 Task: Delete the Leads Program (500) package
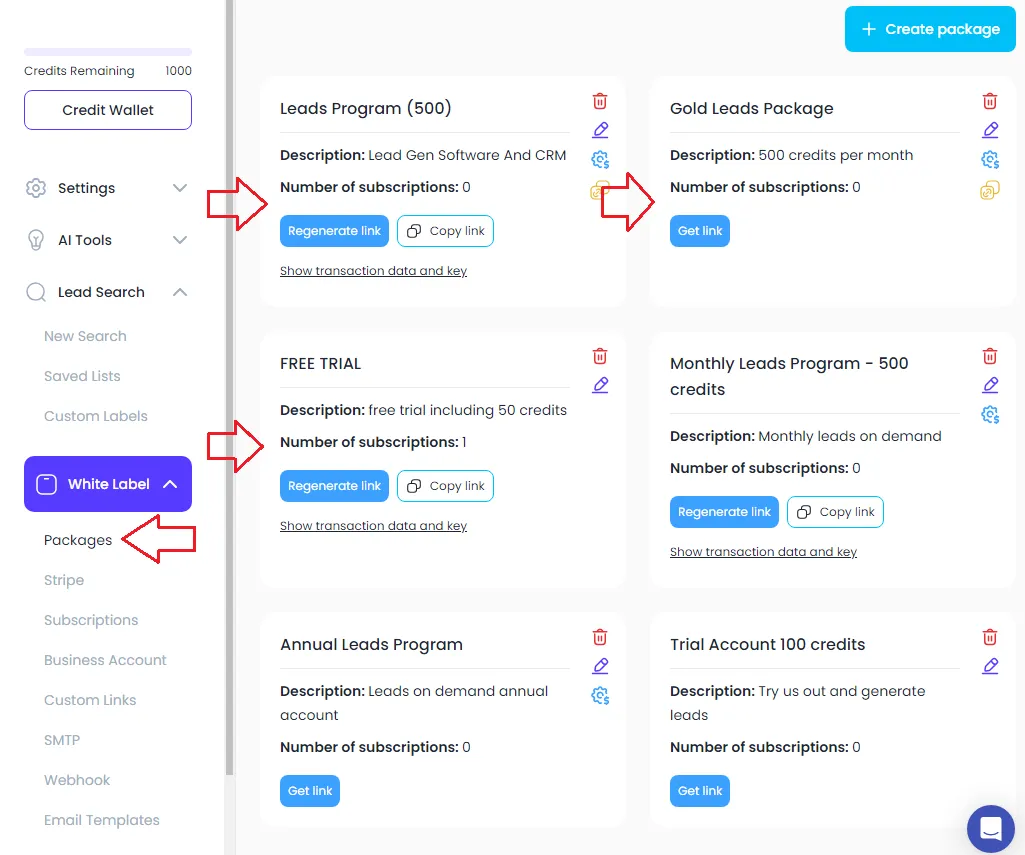click(599, 101)
